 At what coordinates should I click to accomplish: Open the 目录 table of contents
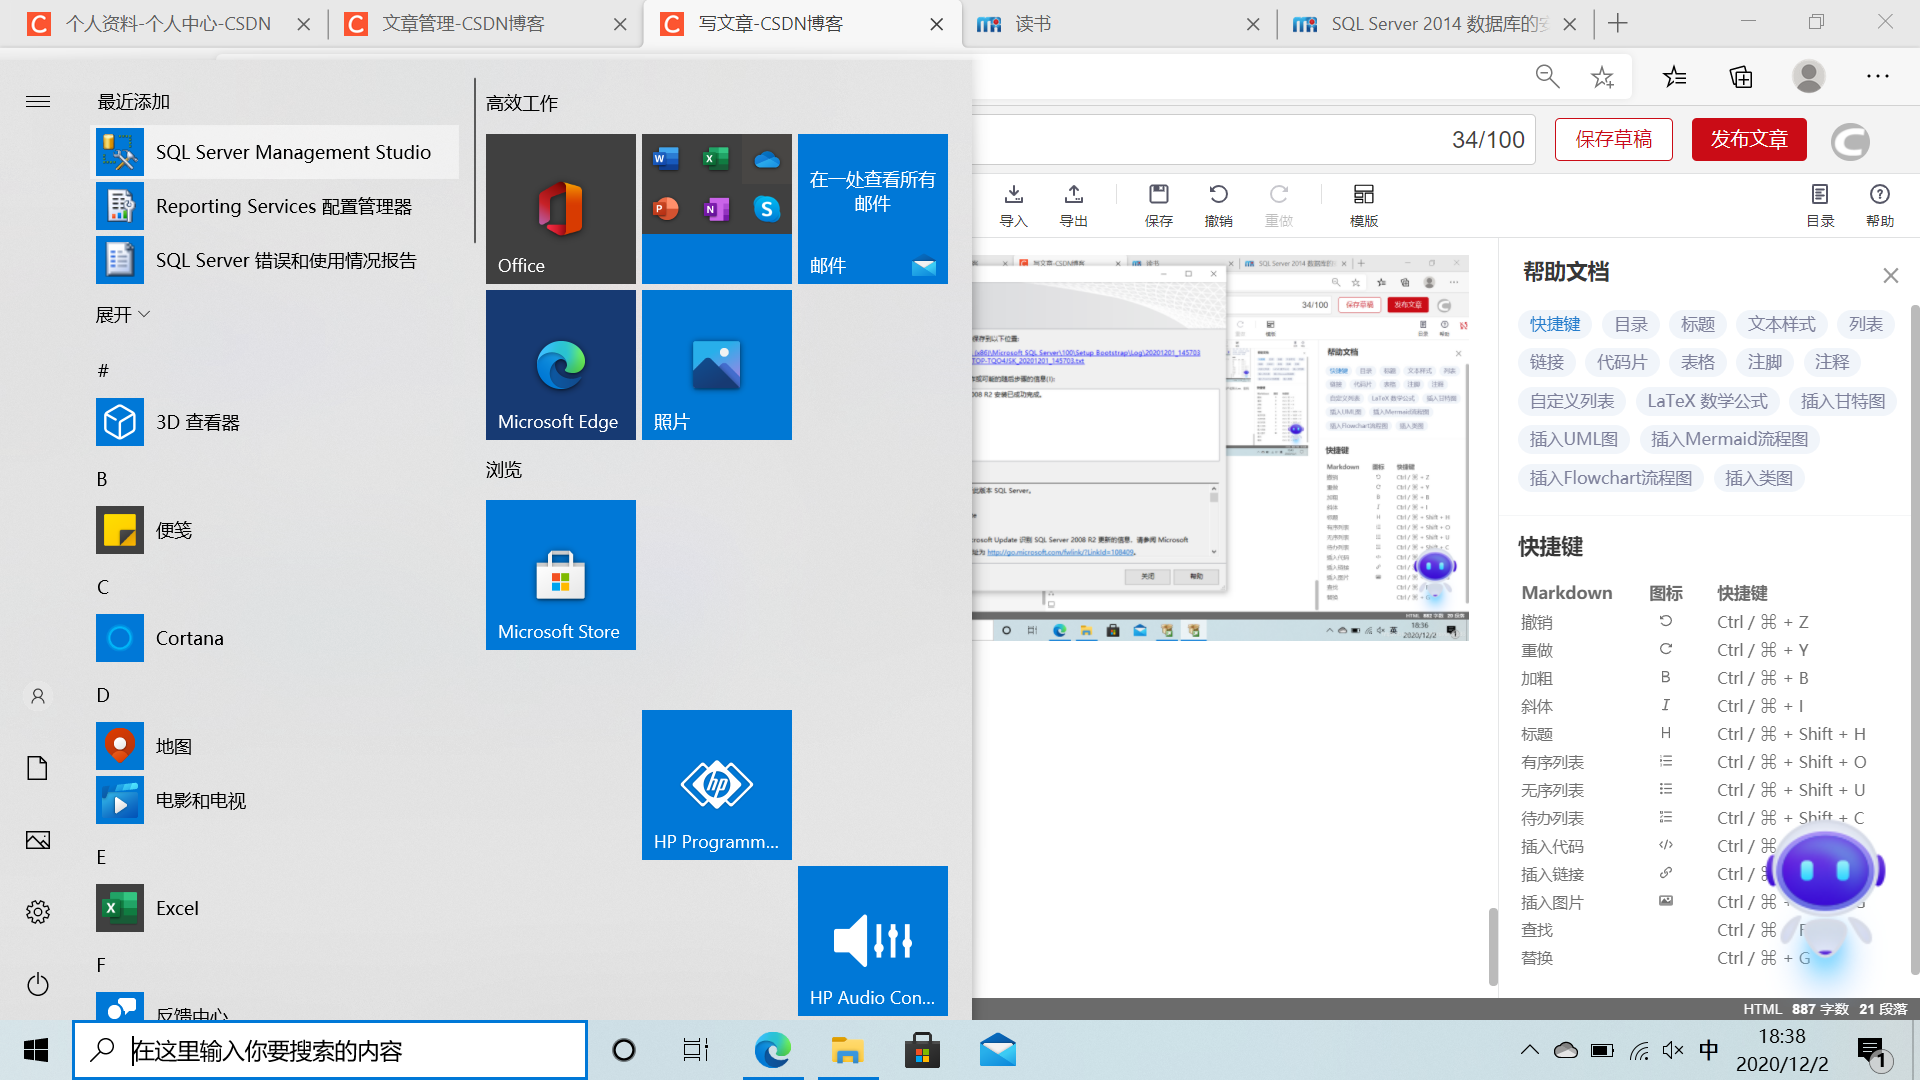1820,205
